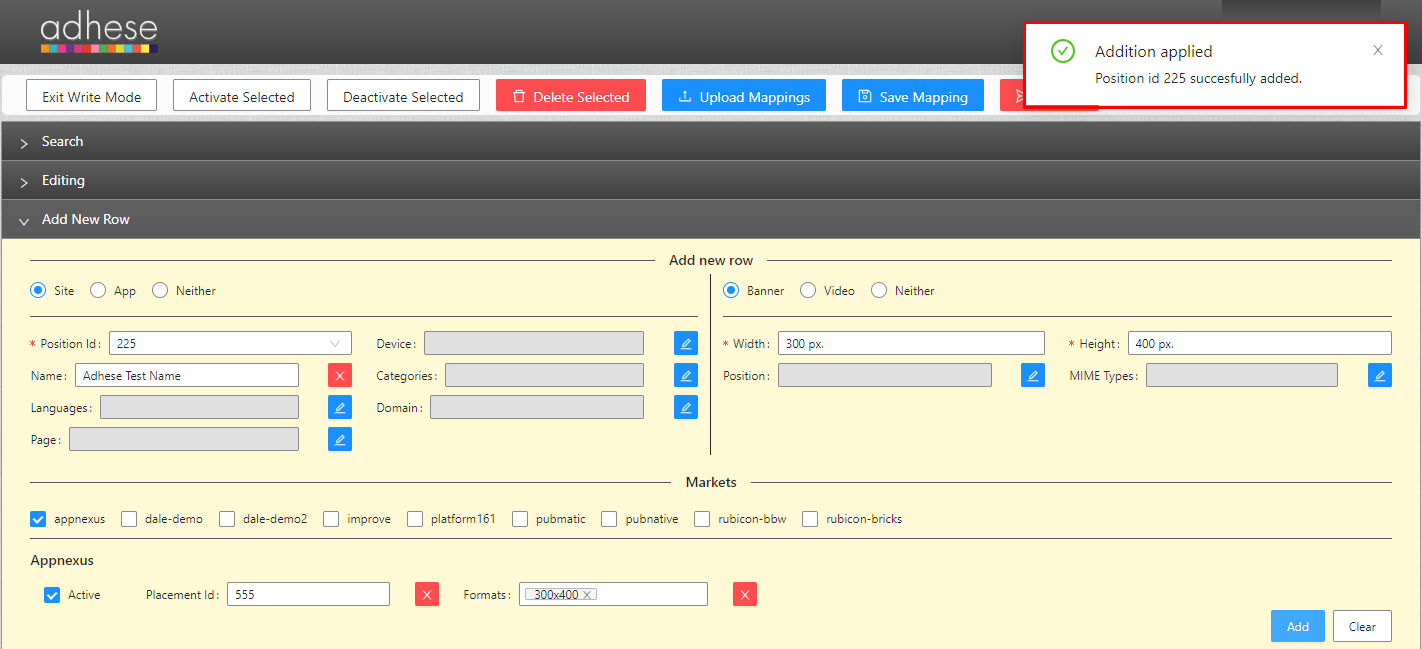1422x649 pixels.
Task: Click the edit pencil icon next to Device
Action: pyautogui.click(x=685, y=344)
